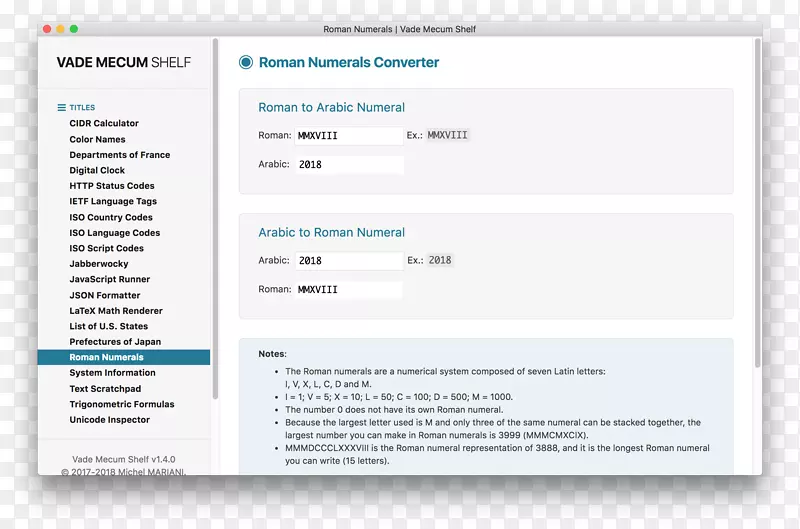Click the main content vertical scrollbar
The width and height of the screenshot is (800, 529).
coord(757,200)
